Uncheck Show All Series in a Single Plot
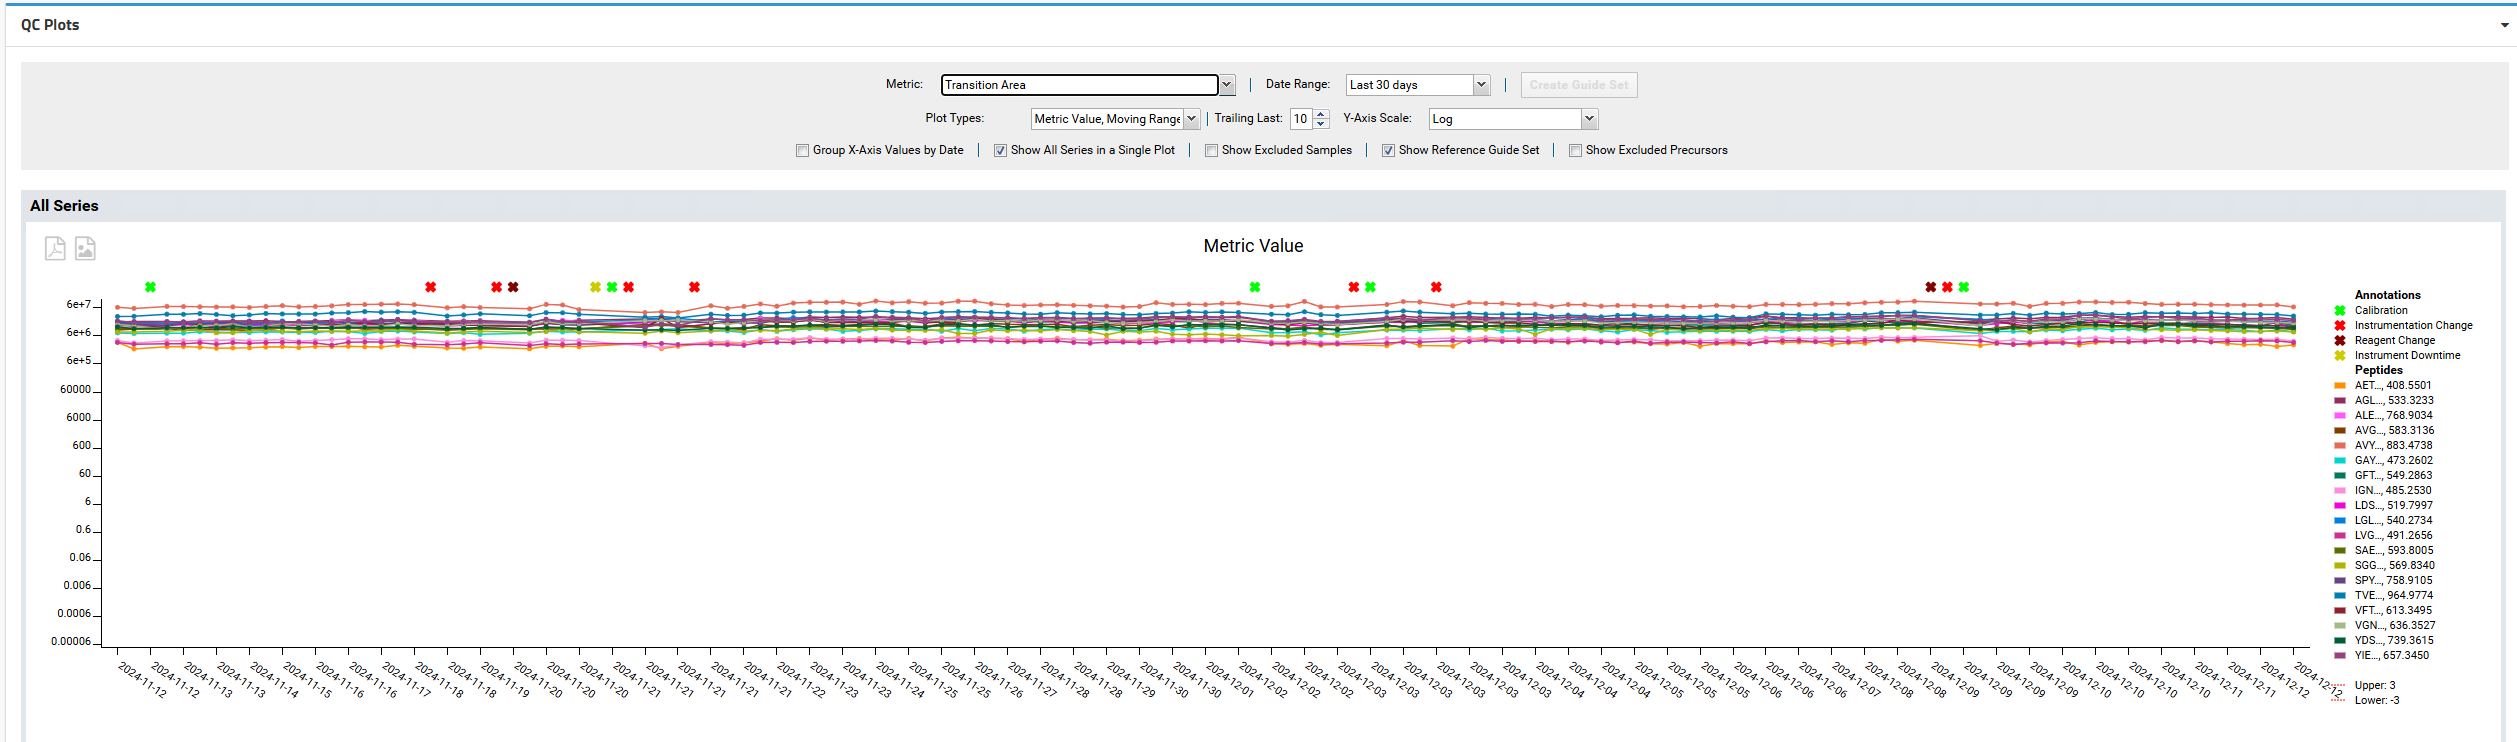The height and width of the screenshot is (742, 2517). pos(1000,151)
